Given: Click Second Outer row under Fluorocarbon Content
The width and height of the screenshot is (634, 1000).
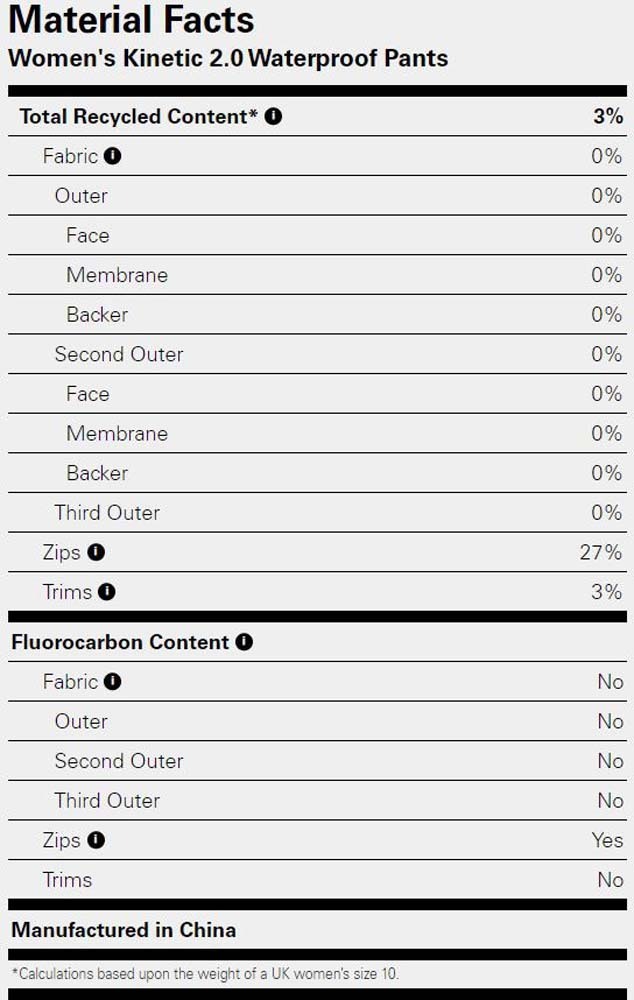Looking at the screenshot, I should point(317,760).
